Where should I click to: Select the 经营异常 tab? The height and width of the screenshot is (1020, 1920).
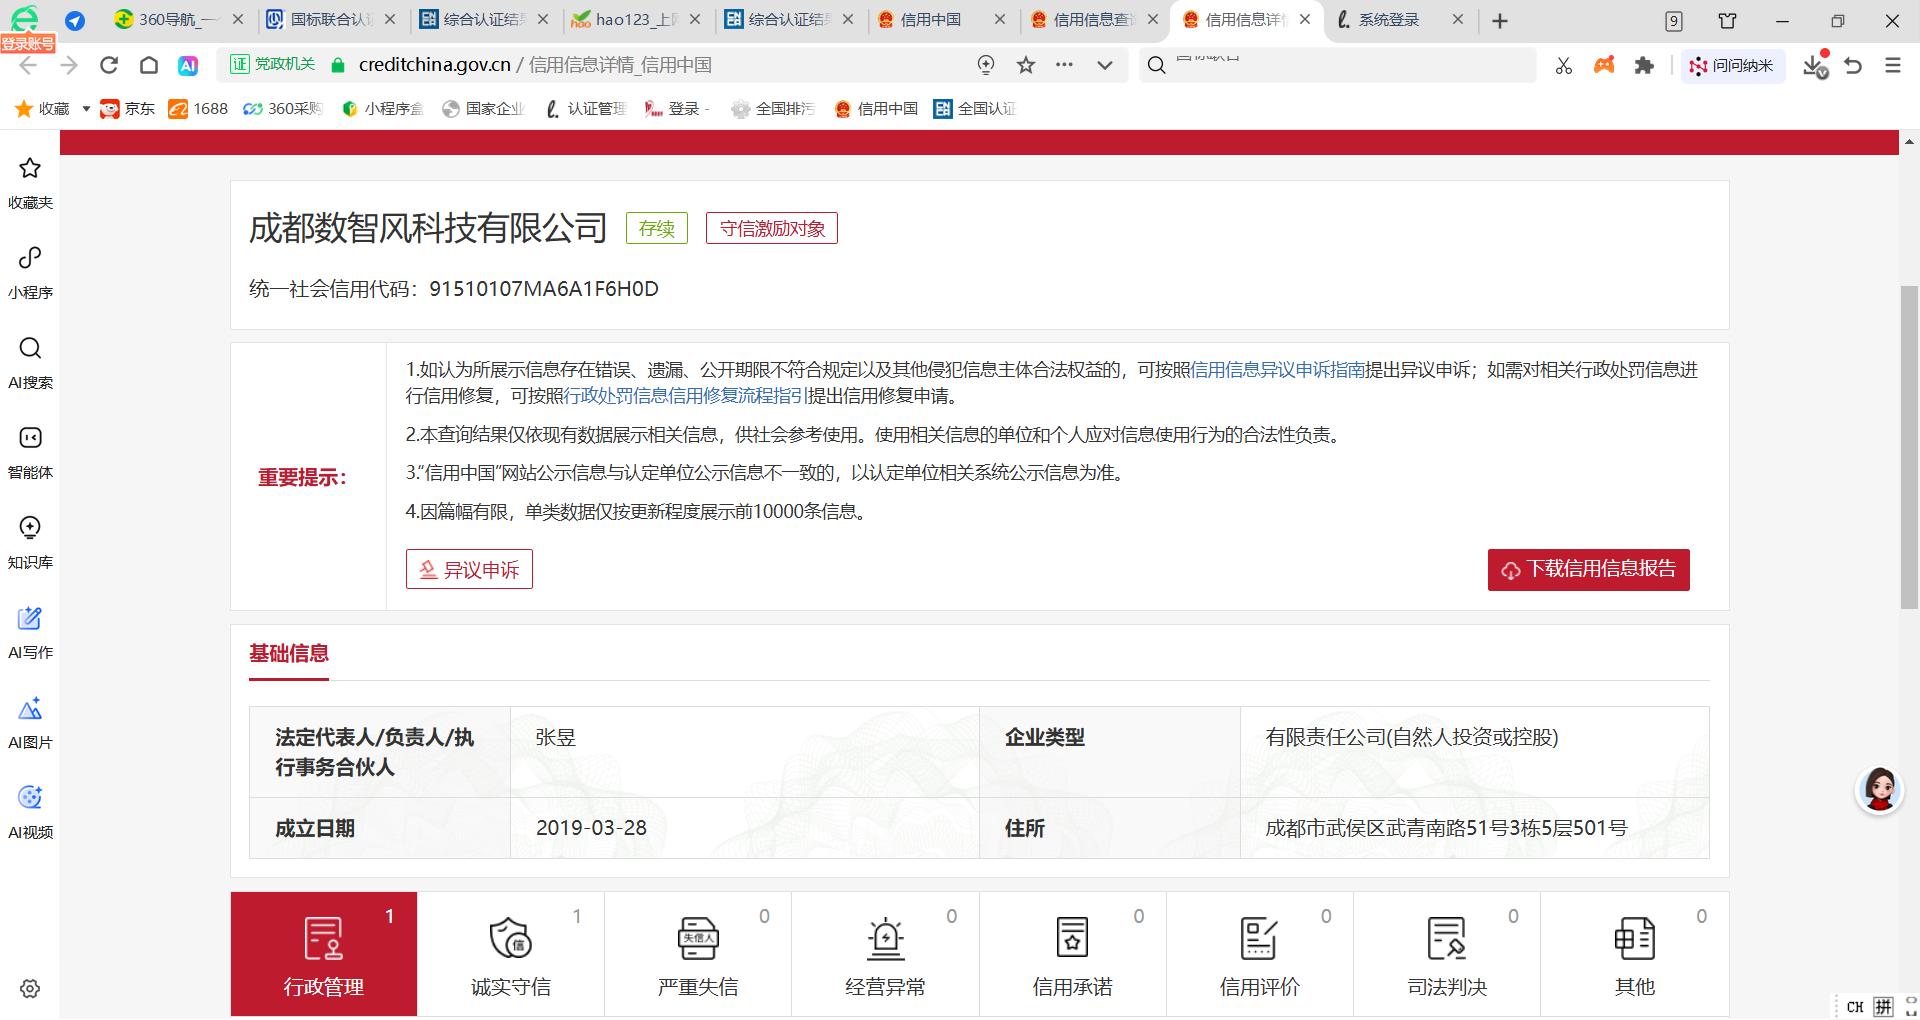click(x=885, y=954)
